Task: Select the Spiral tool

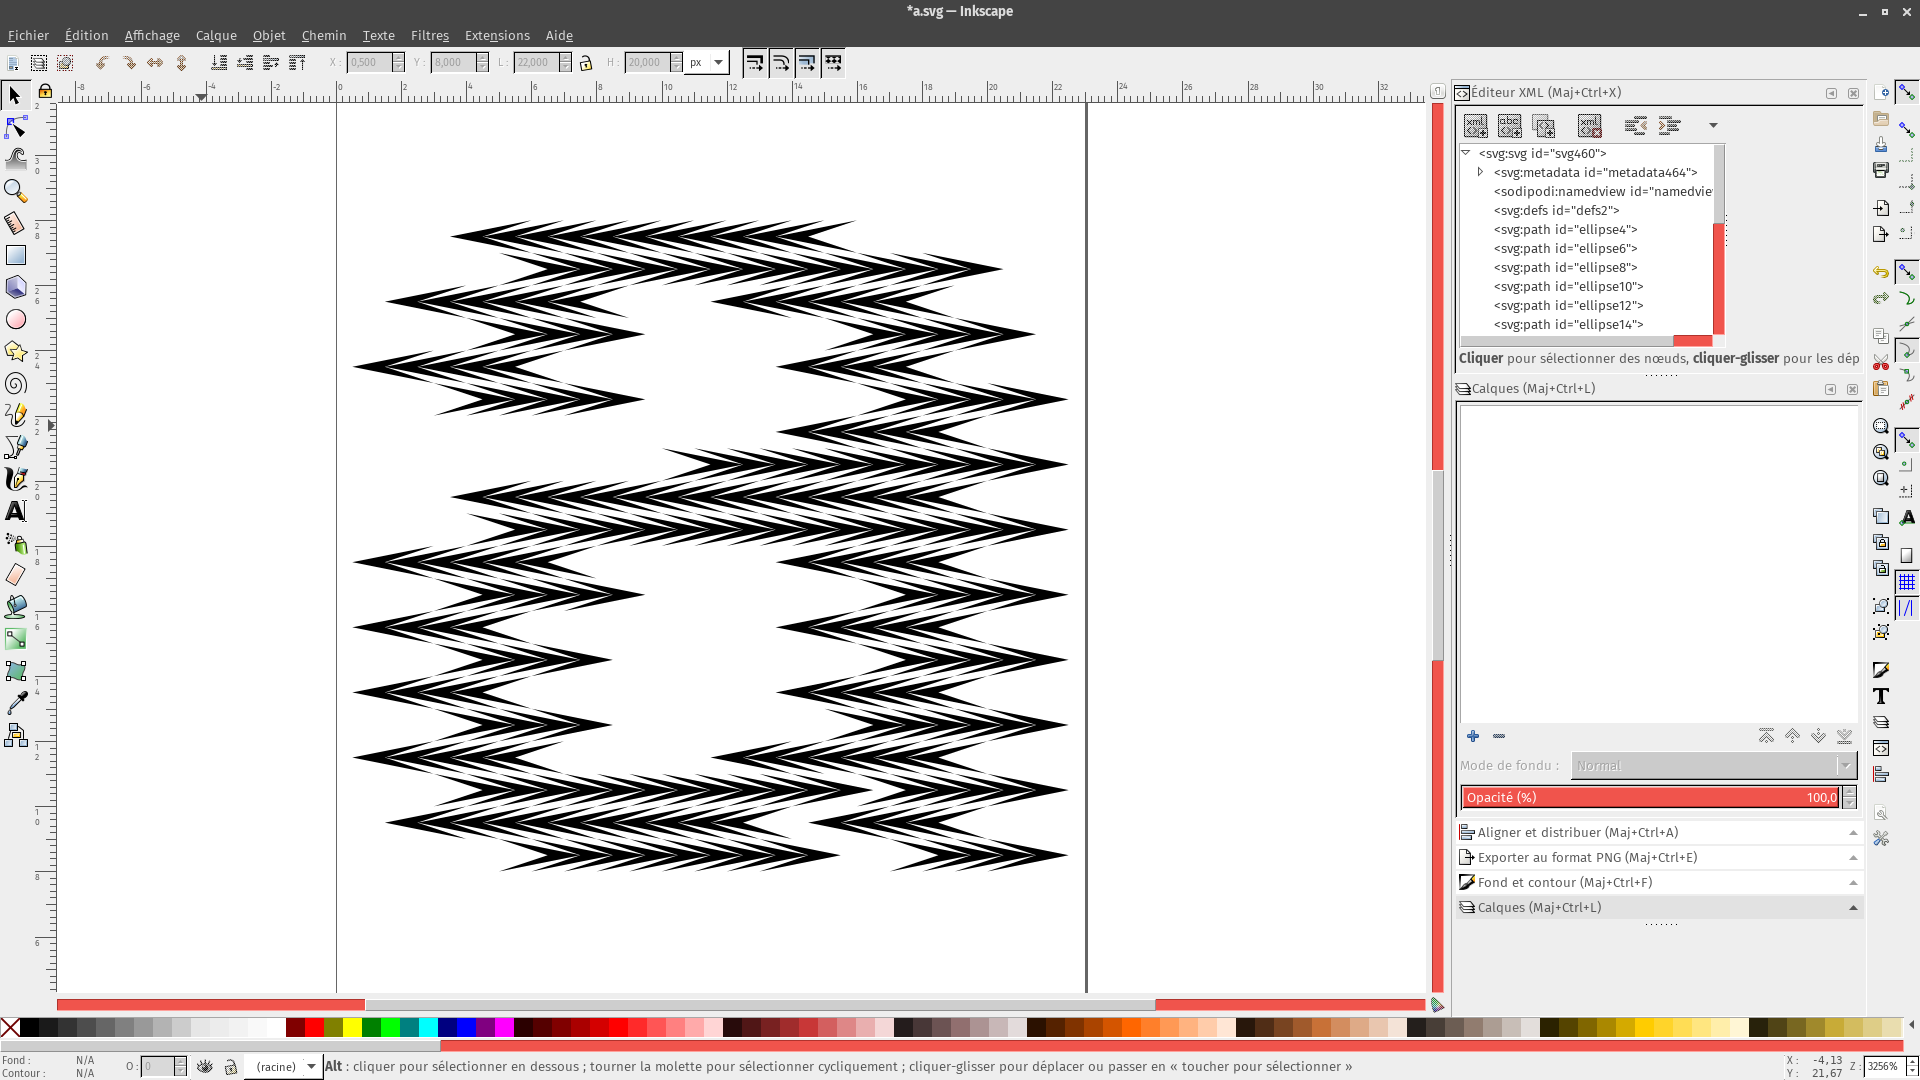Action: coord(15,384)
